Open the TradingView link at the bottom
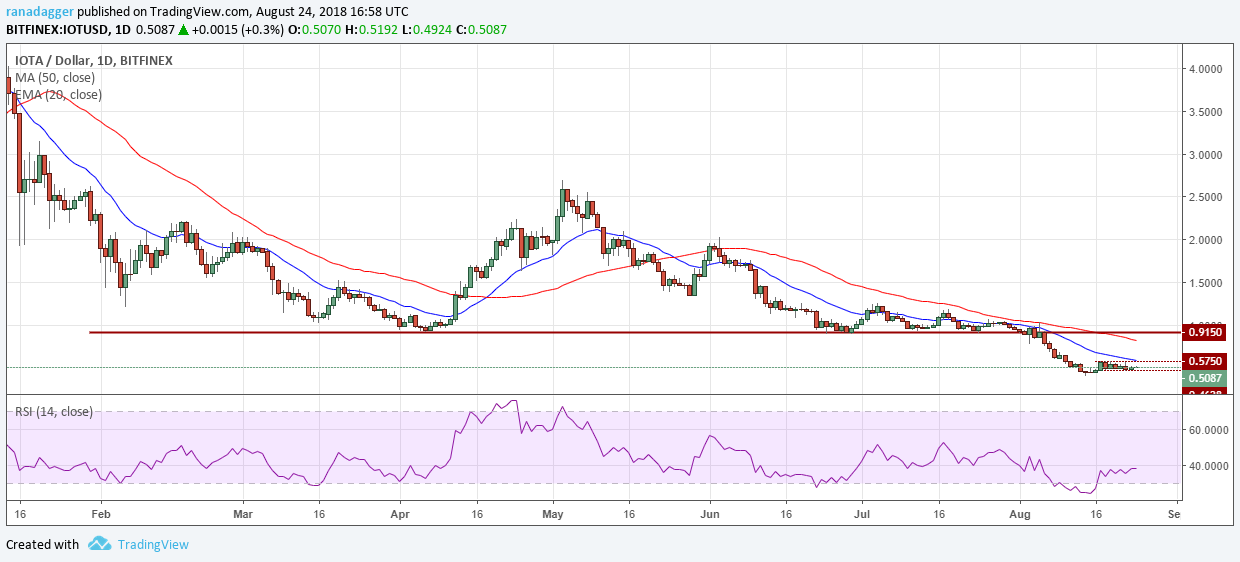Viewport: 1240px width, 562px height. pyautogui.click(x=152, y=545)
